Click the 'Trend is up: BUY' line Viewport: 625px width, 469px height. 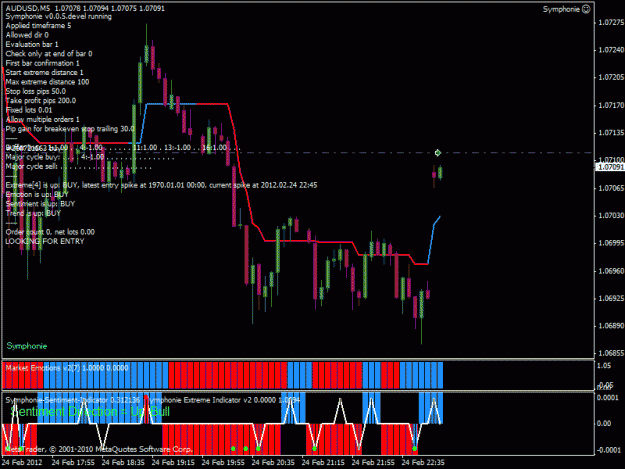(33, 213)
